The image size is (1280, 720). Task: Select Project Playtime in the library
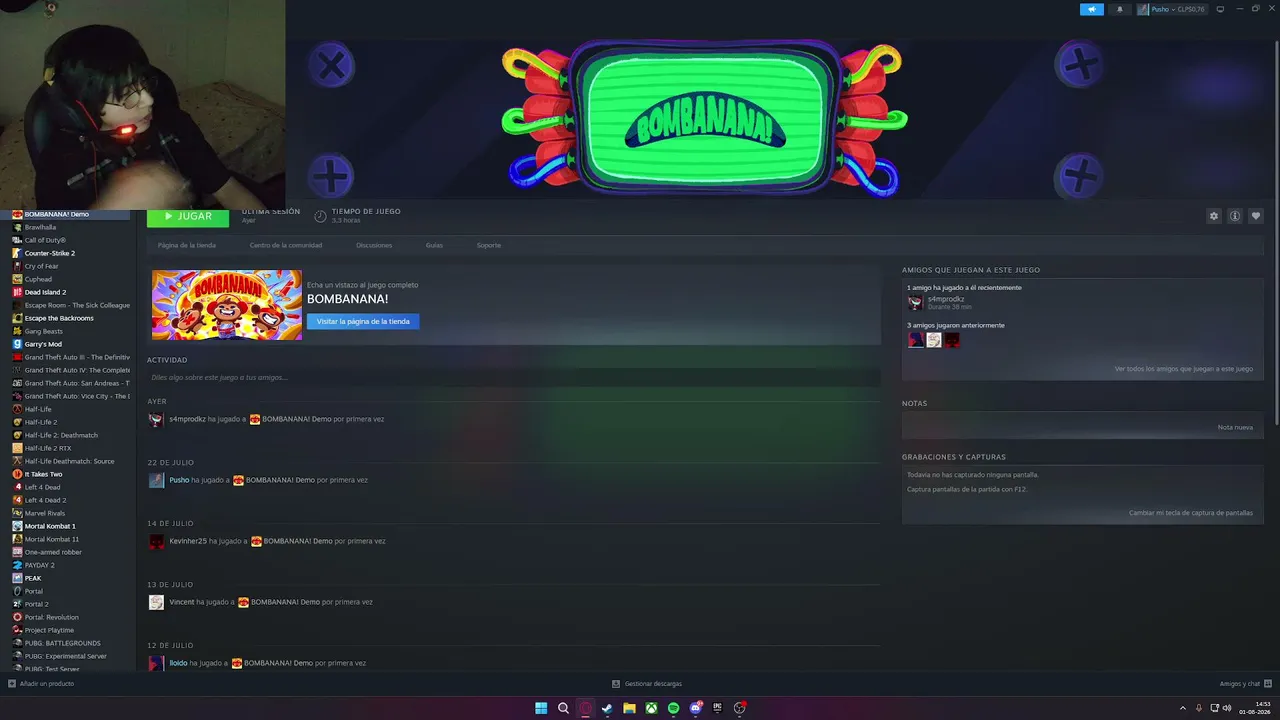click(x=66, y=630)
